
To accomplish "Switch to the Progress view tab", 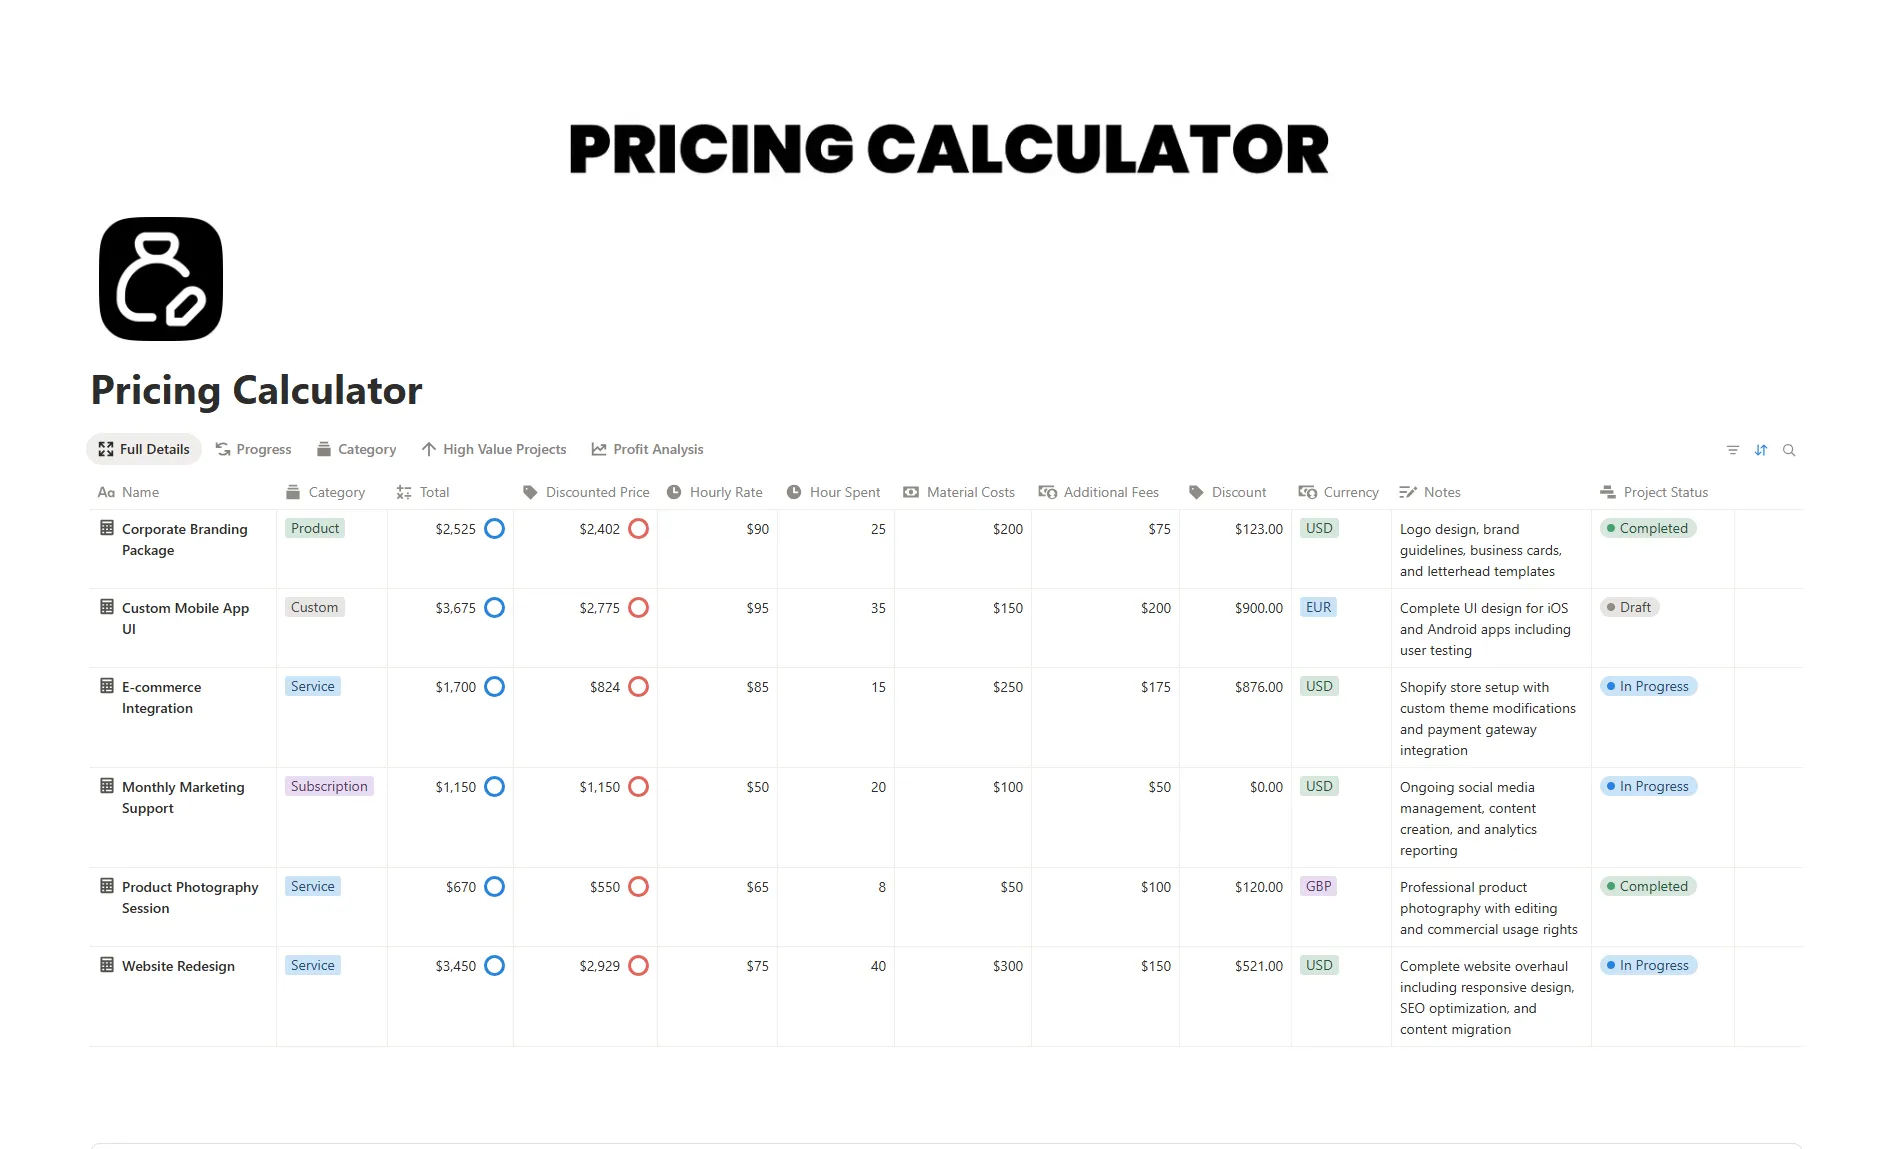I will tap(253, 450).
